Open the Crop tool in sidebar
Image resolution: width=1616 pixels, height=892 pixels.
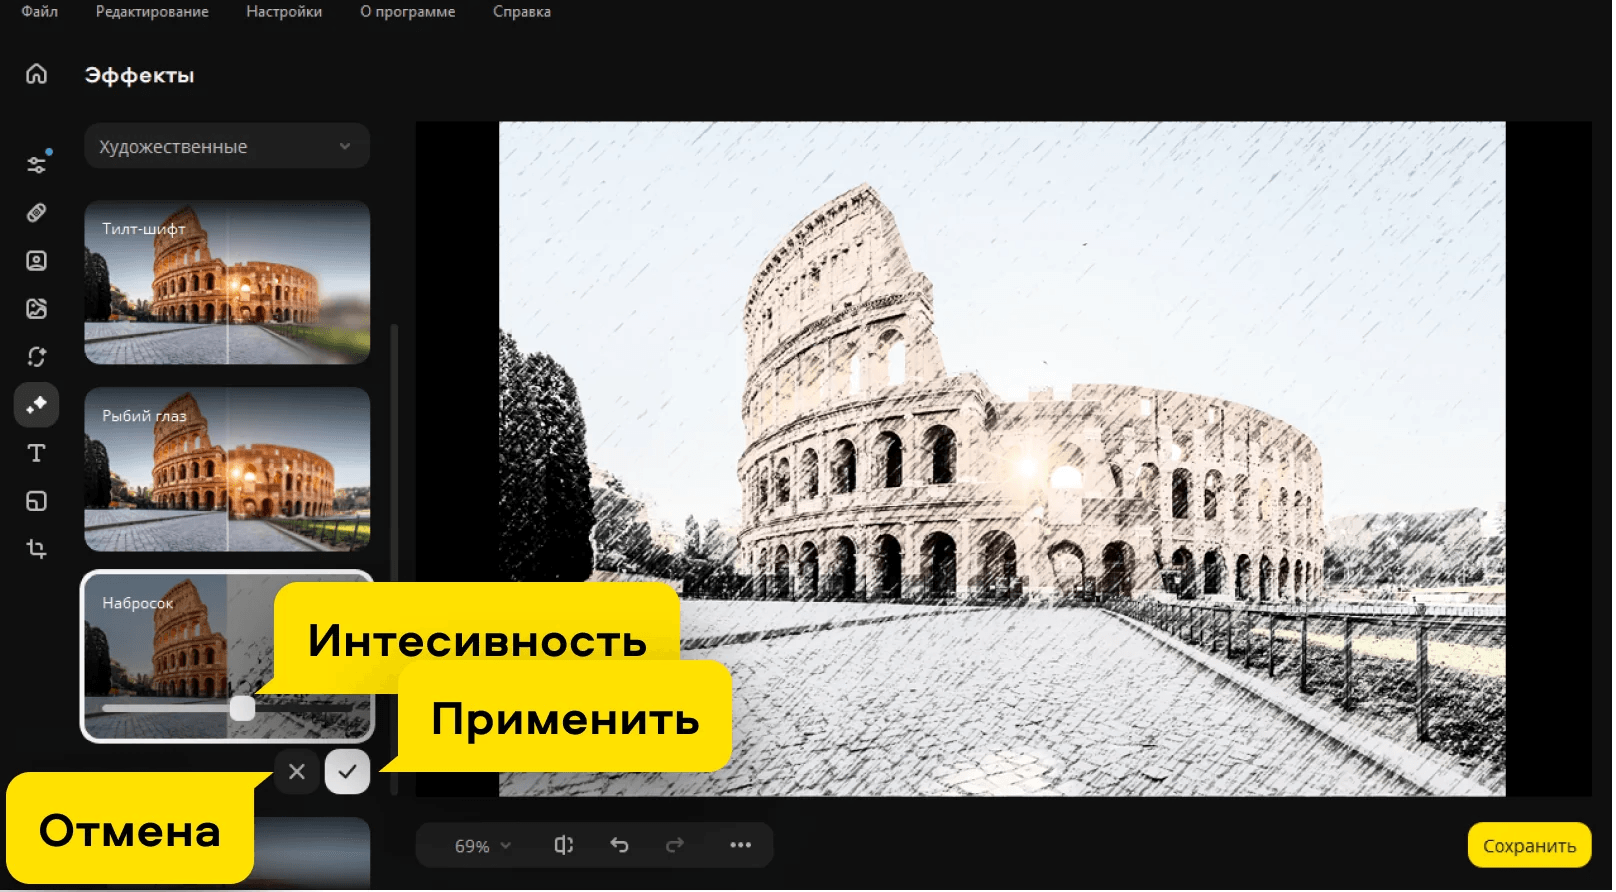[x=37, y=549]
